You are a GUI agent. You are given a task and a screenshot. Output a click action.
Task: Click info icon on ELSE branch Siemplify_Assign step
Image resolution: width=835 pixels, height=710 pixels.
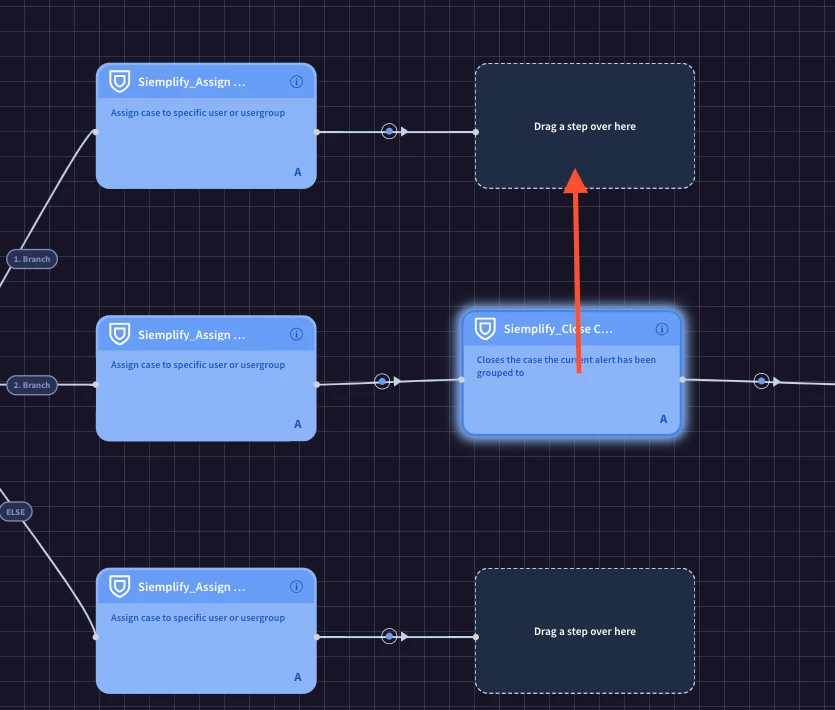pyautogui.click(x=297, y=586)
